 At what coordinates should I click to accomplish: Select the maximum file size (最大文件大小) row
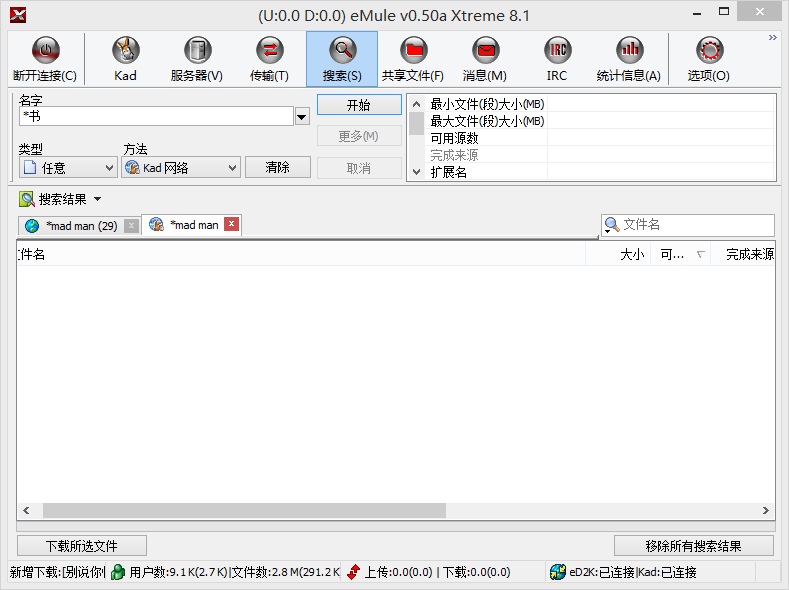(x=599, y=121)
